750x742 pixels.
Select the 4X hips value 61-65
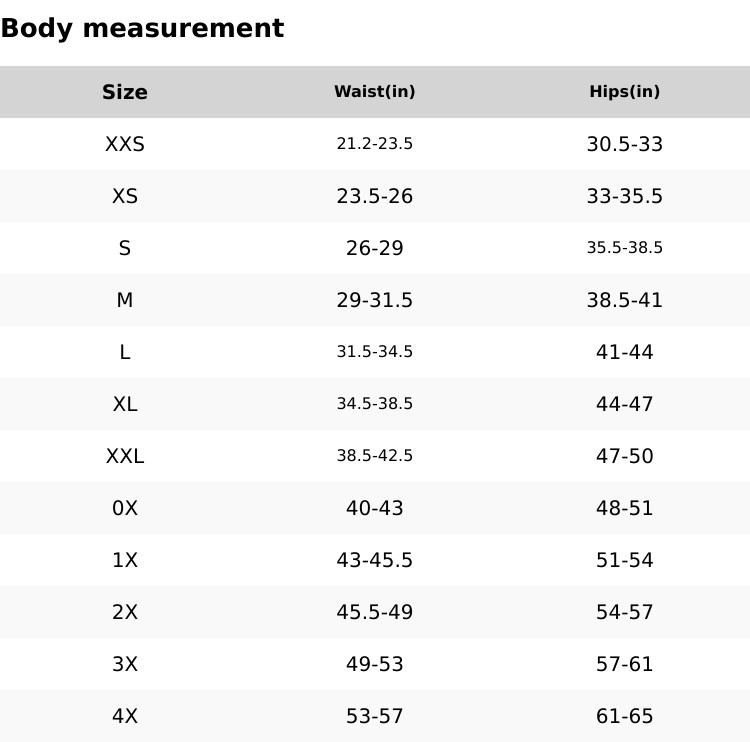pos(625,716)
